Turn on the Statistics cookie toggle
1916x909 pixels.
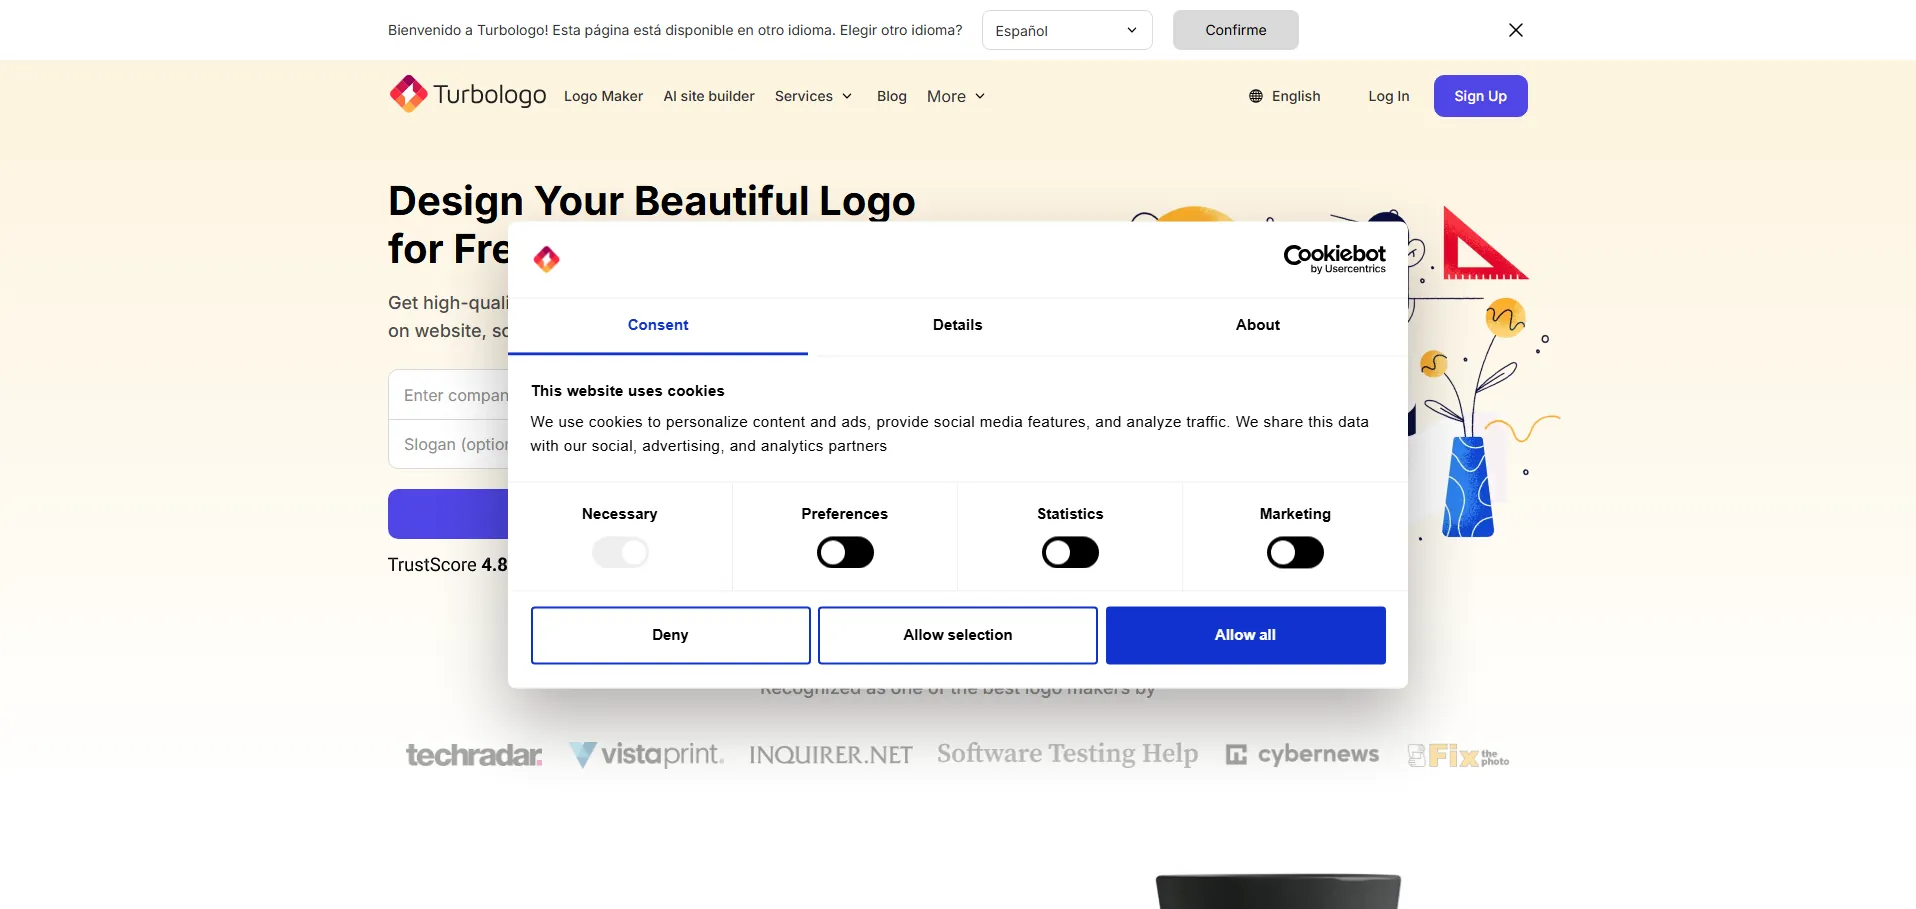tap(1070, 552)
